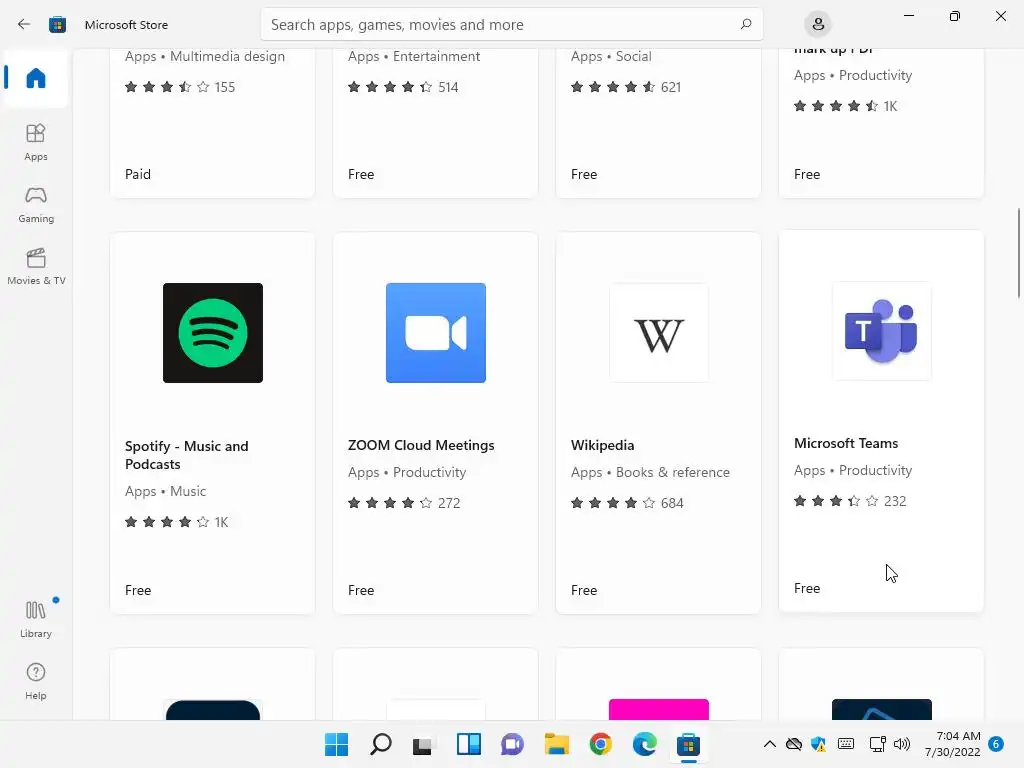
Task: Open Movies & TV section in sidebar
Action: tap(36, 267)
